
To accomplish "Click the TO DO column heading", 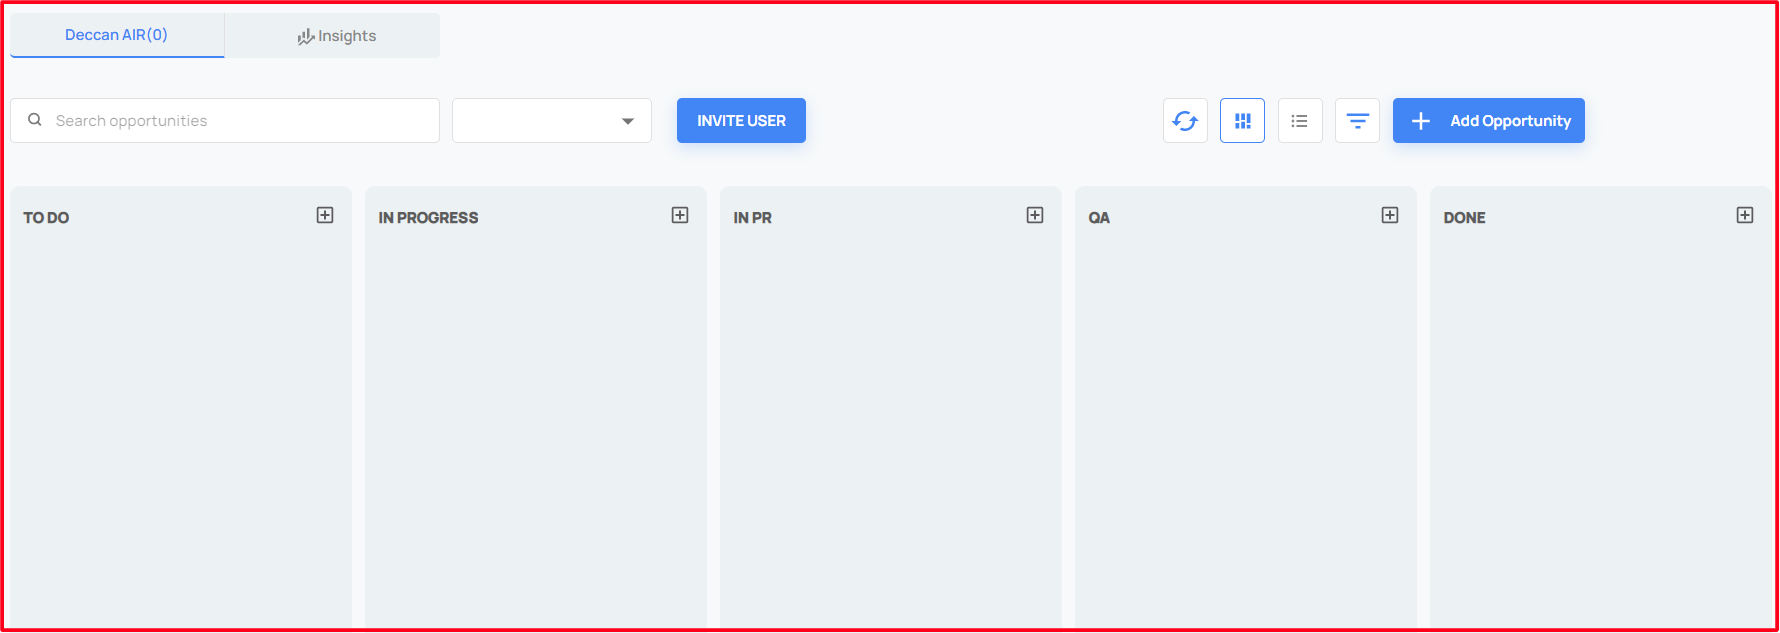I will (46, 218).
